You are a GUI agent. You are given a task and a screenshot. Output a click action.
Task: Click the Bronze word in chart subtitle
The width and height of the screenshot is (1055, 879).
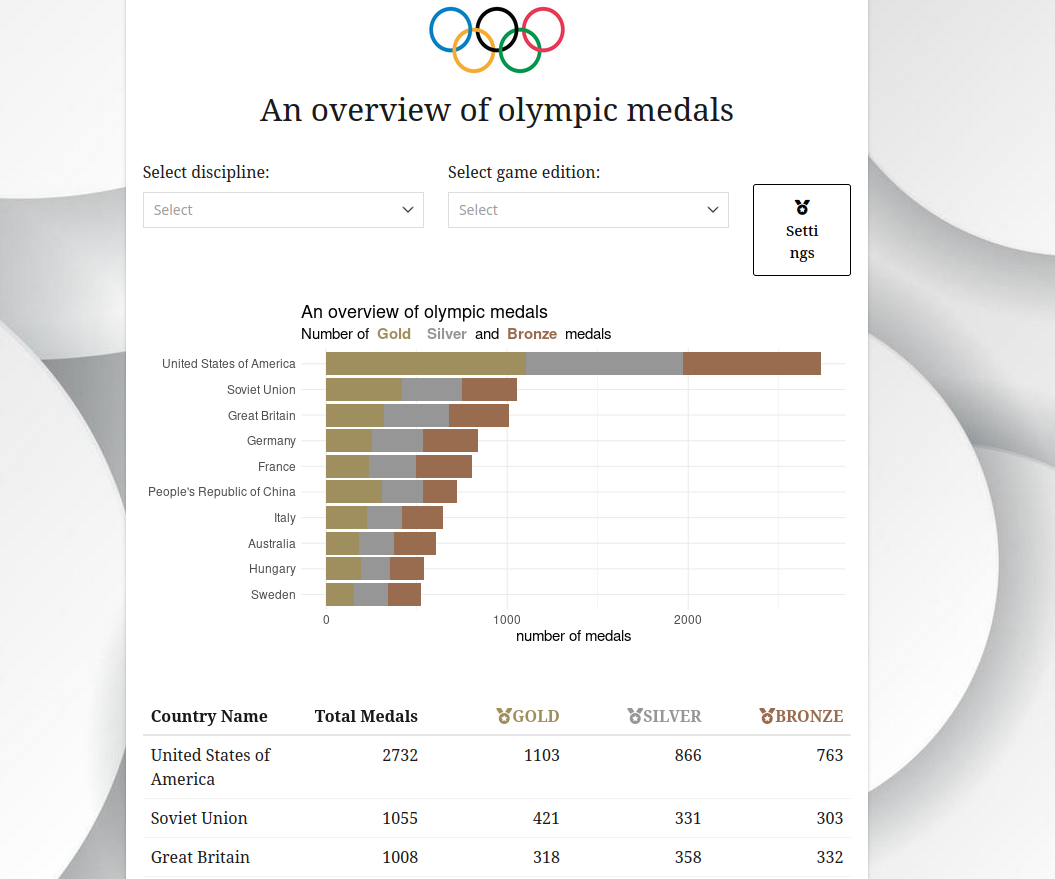click(532, 334)
